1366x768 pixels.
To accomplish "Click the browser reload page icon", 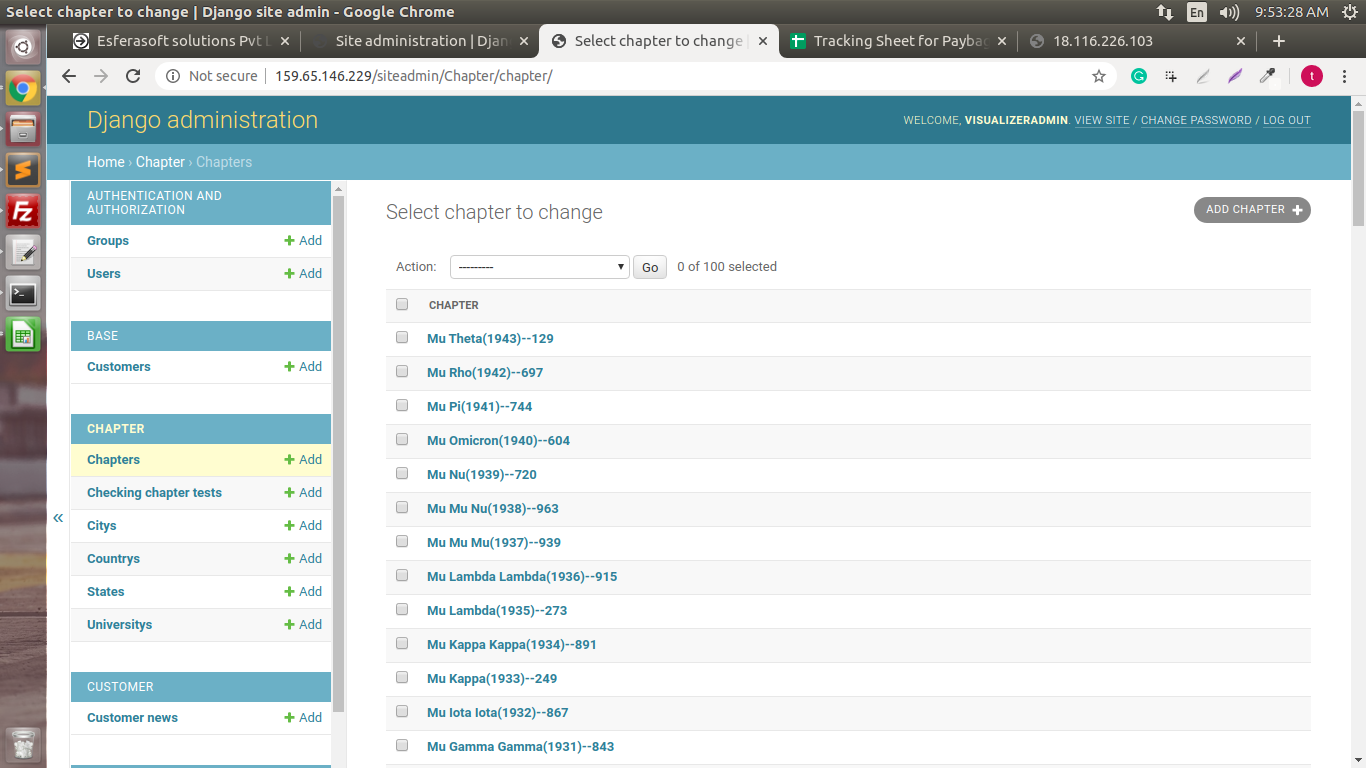I will pyautogui.click(x=133, y=76).
